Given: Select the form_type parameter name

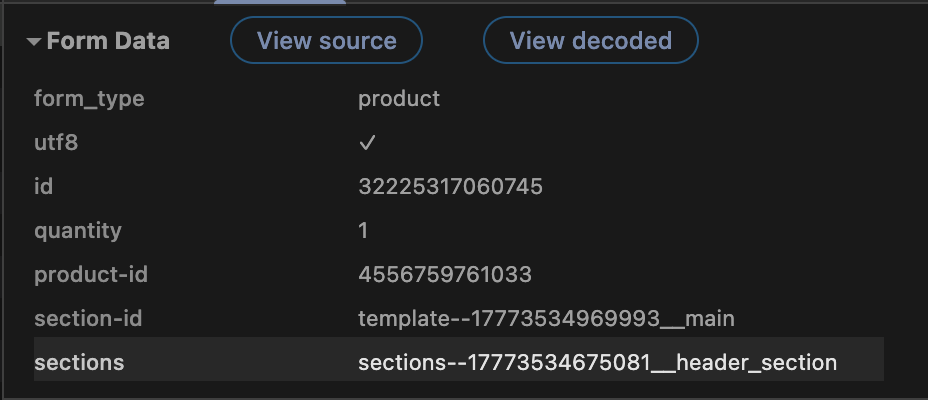Looking at the screenshot, I should [89, 99].
